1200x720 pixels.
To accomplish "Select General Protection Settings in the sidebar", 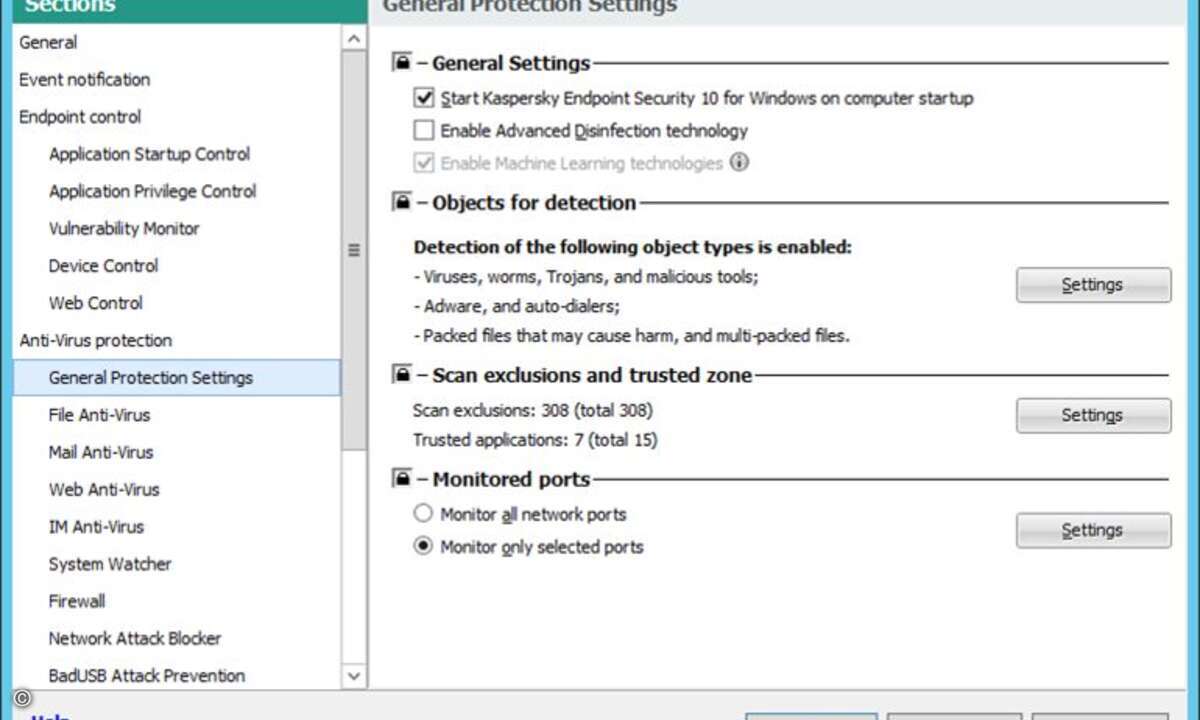I will (176, 378).
